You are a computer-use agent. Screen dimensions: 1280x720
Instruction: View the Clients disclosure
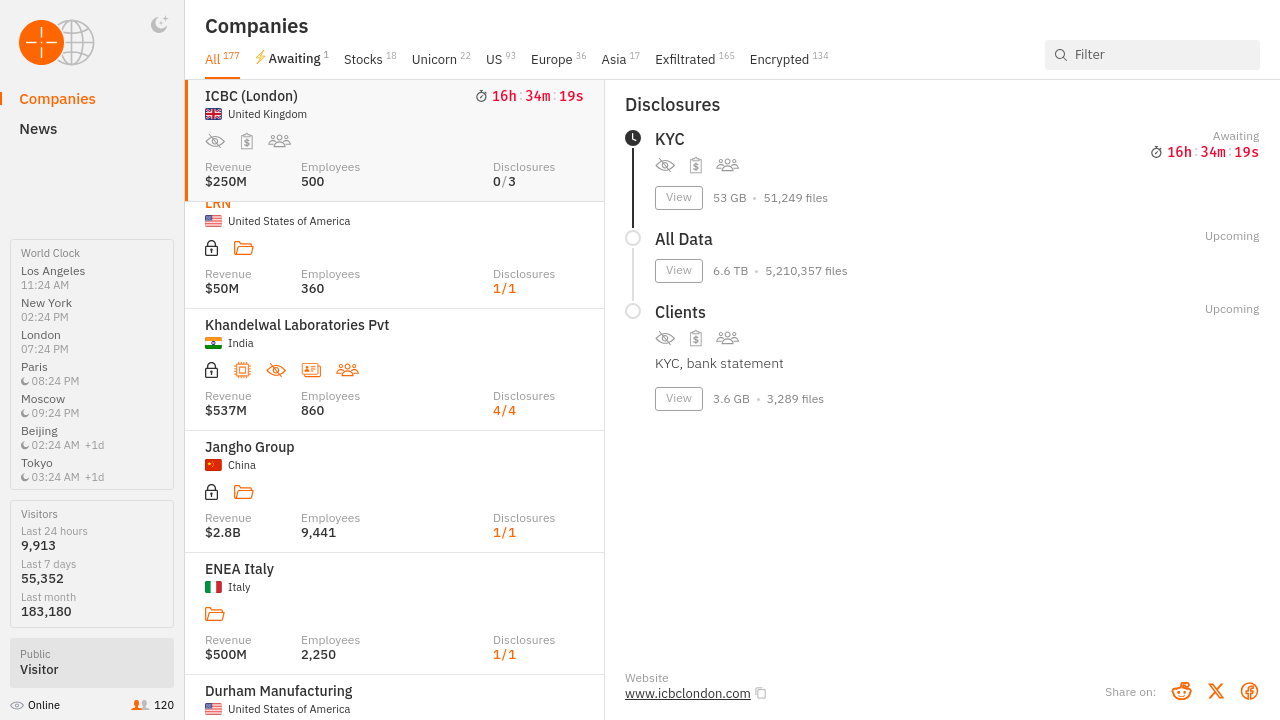click(679, 399)
